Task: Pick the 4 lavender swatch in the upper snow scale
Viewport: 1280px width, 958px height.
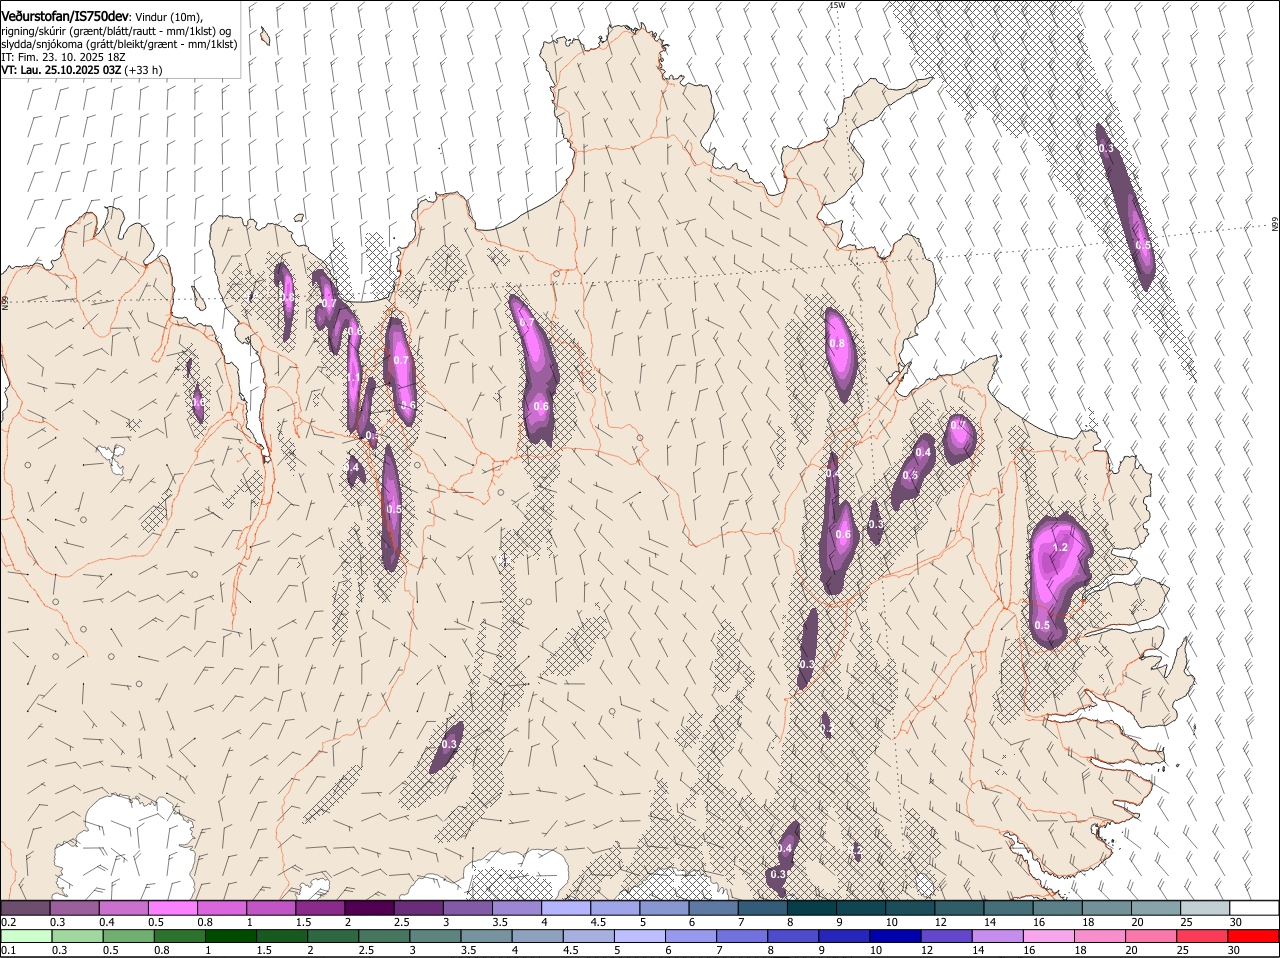Action: pyautogui.click(x=566, y=908)
